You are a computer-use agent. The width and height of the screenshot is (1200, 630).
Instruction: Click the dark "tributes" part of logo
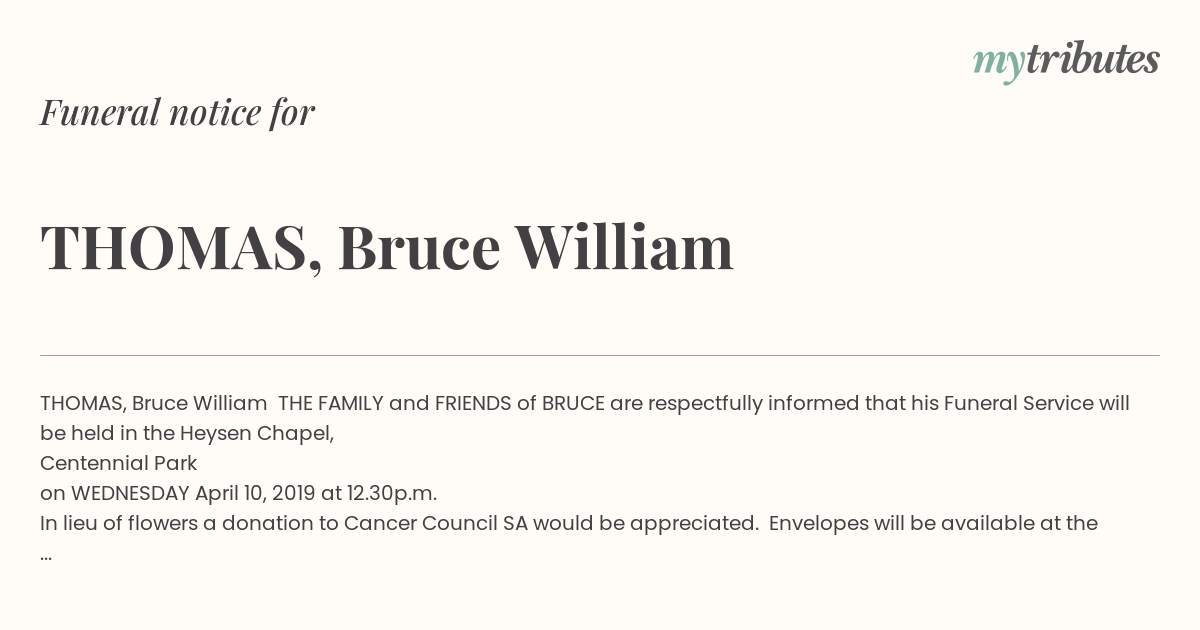(x=1093, y=59)
